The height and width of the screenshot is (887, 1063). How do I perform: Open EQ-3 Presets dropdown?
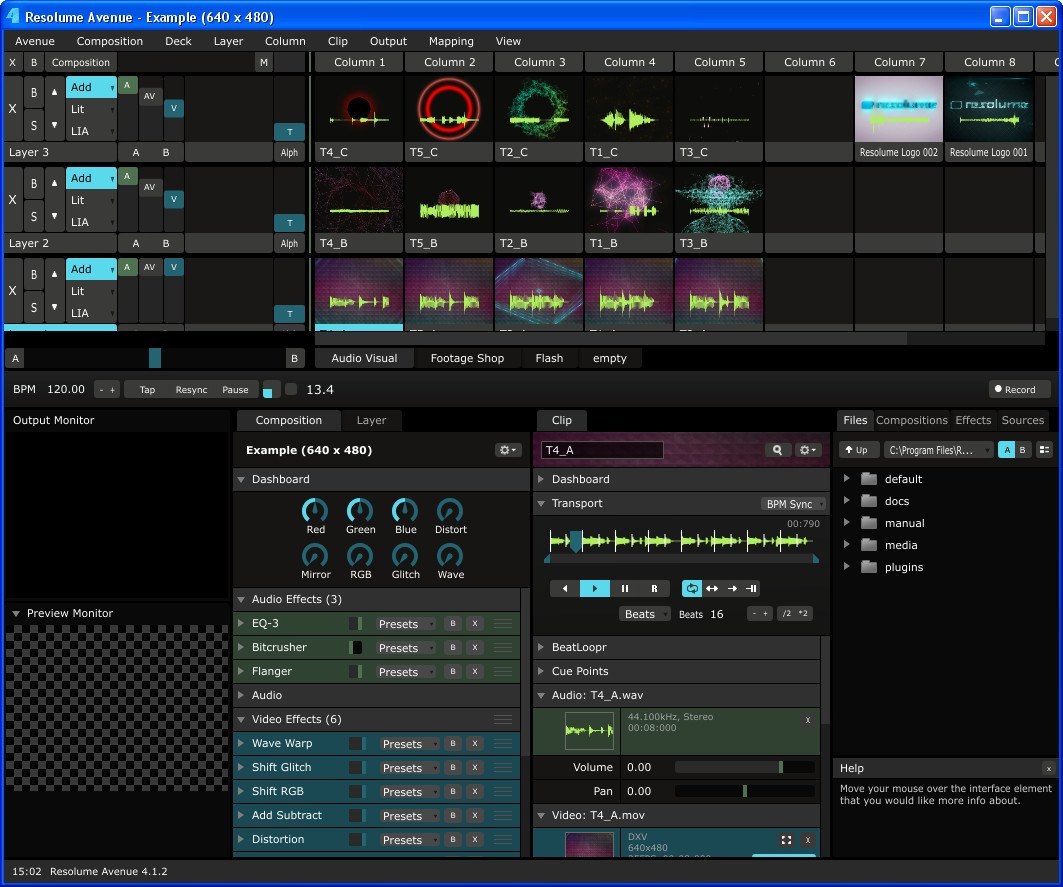pos(405,624)
